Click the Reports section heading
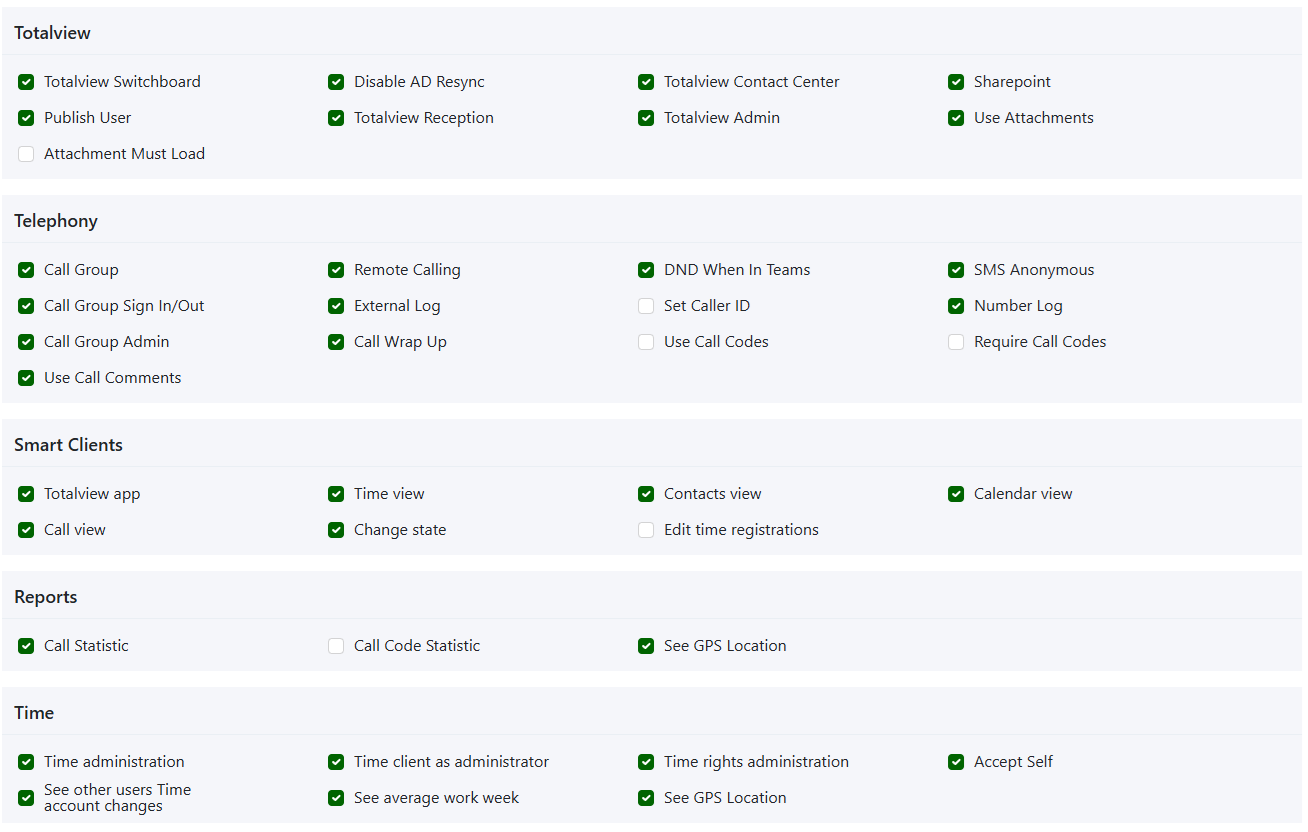 coord(45,597)
